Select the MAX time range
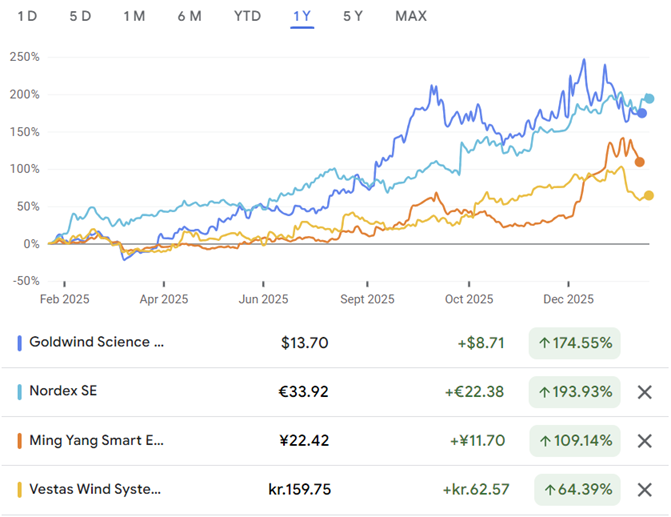Viewport: 671px width, 517px height. 411,16
